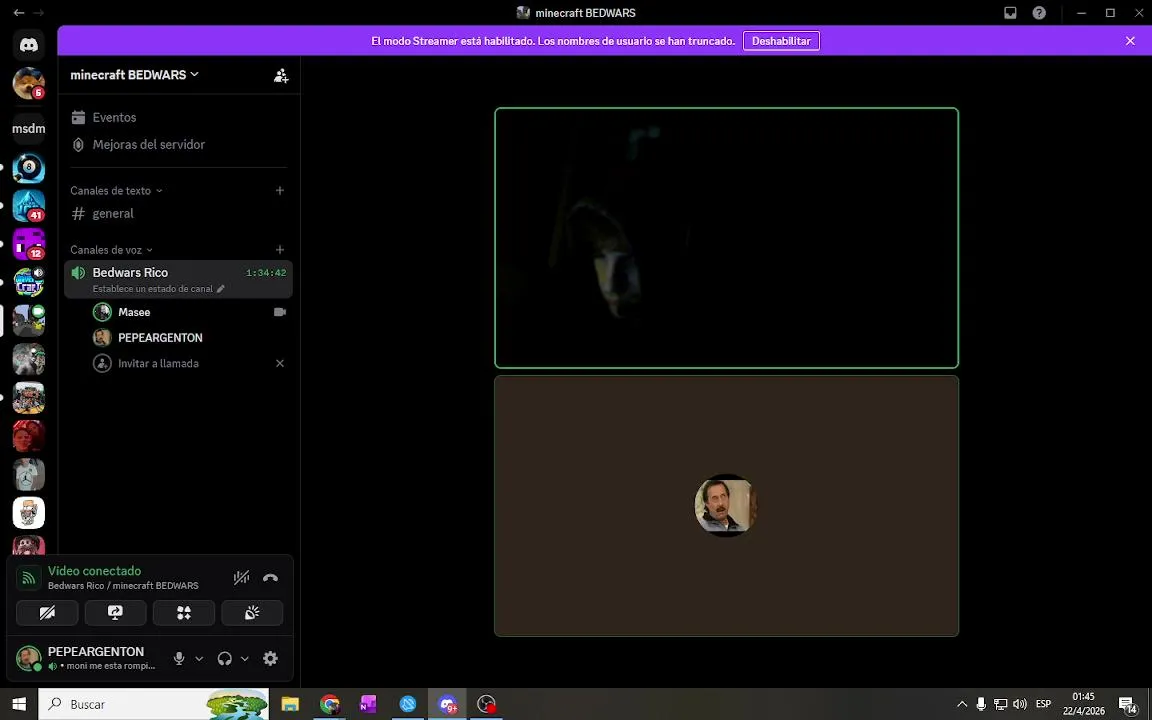
Task: Collapse Canales de texto category
Action: [x=116, y=190]
